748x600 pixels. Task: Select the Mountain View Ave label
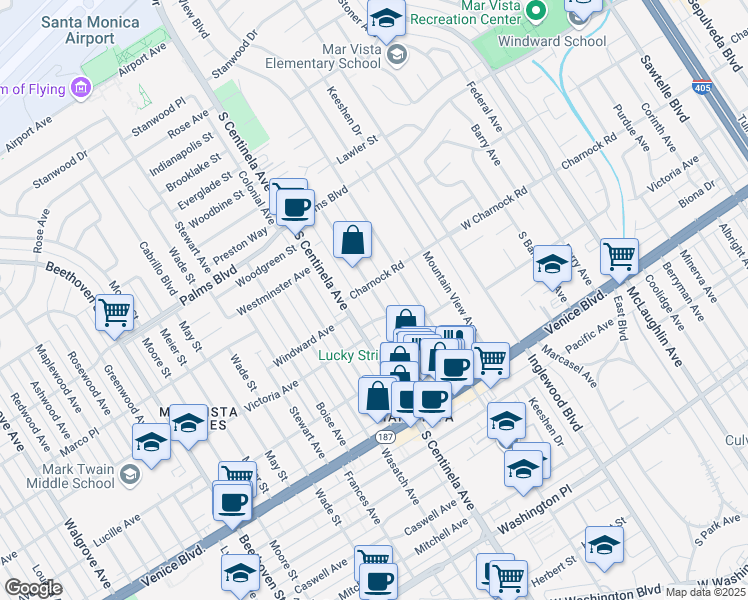[x=448, y=289]
